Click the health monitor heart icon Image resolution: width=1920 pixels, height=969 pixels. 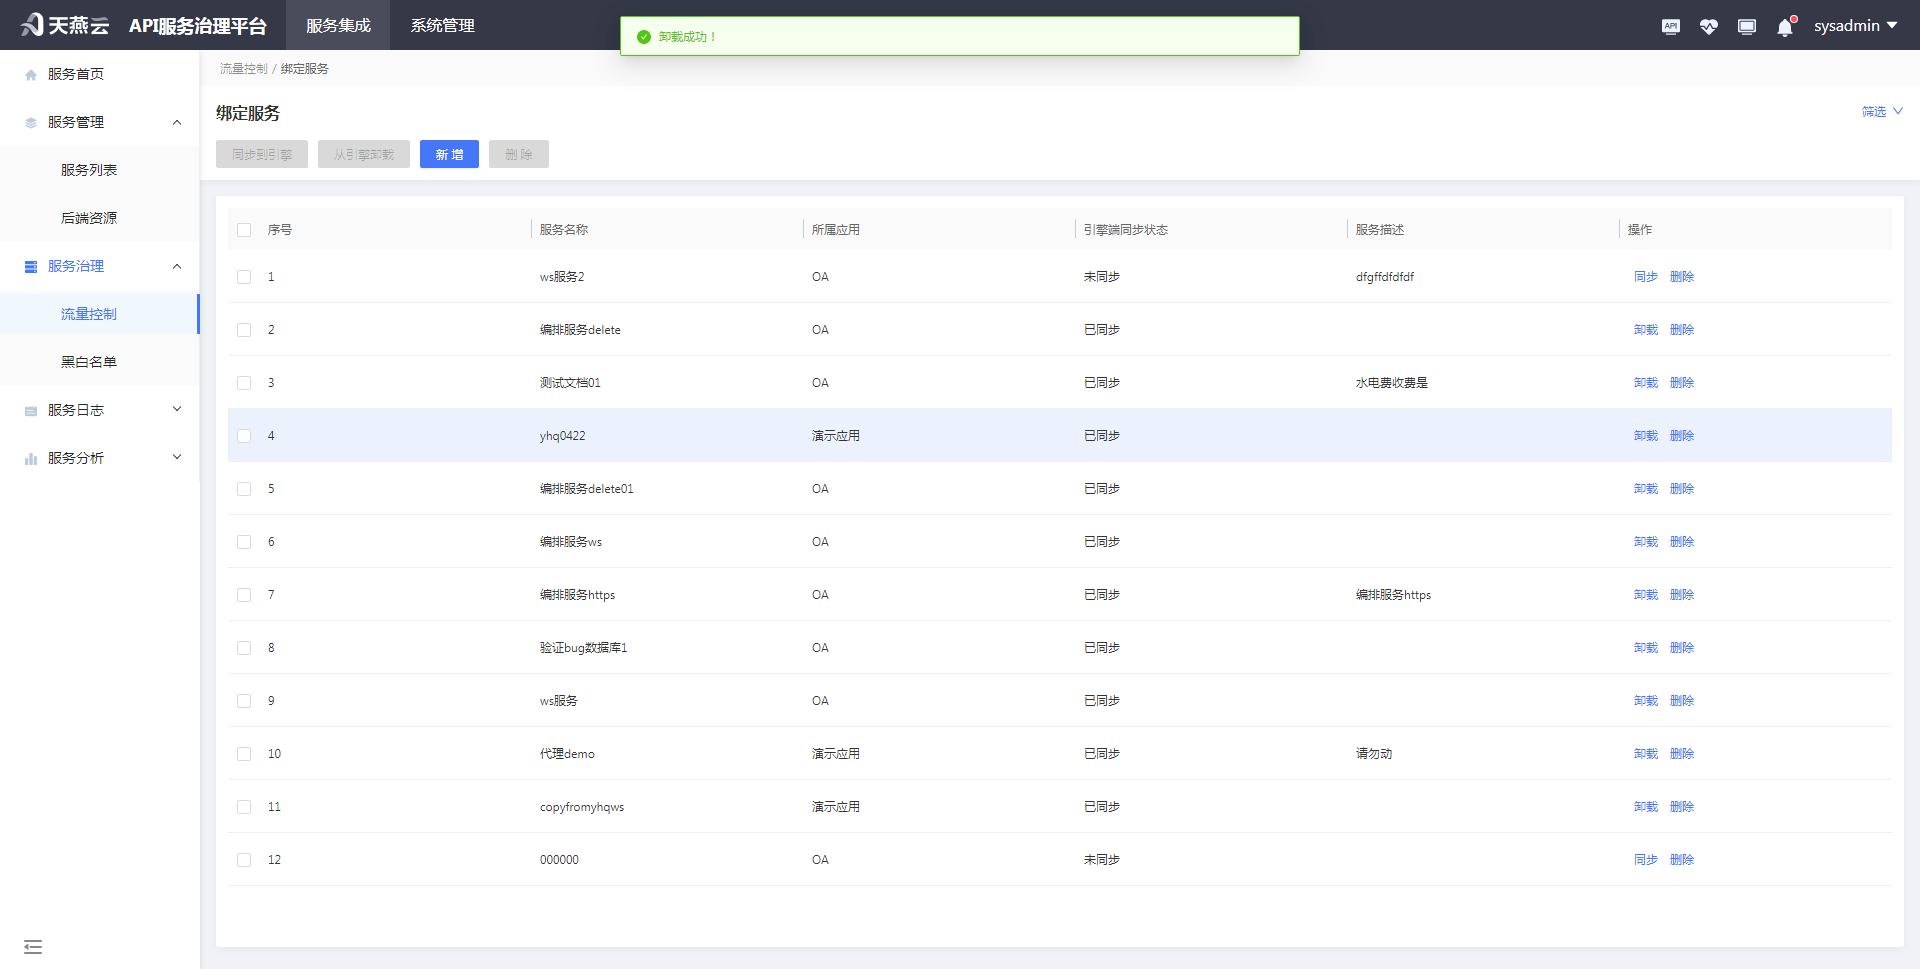click(x=1708, y=26)
